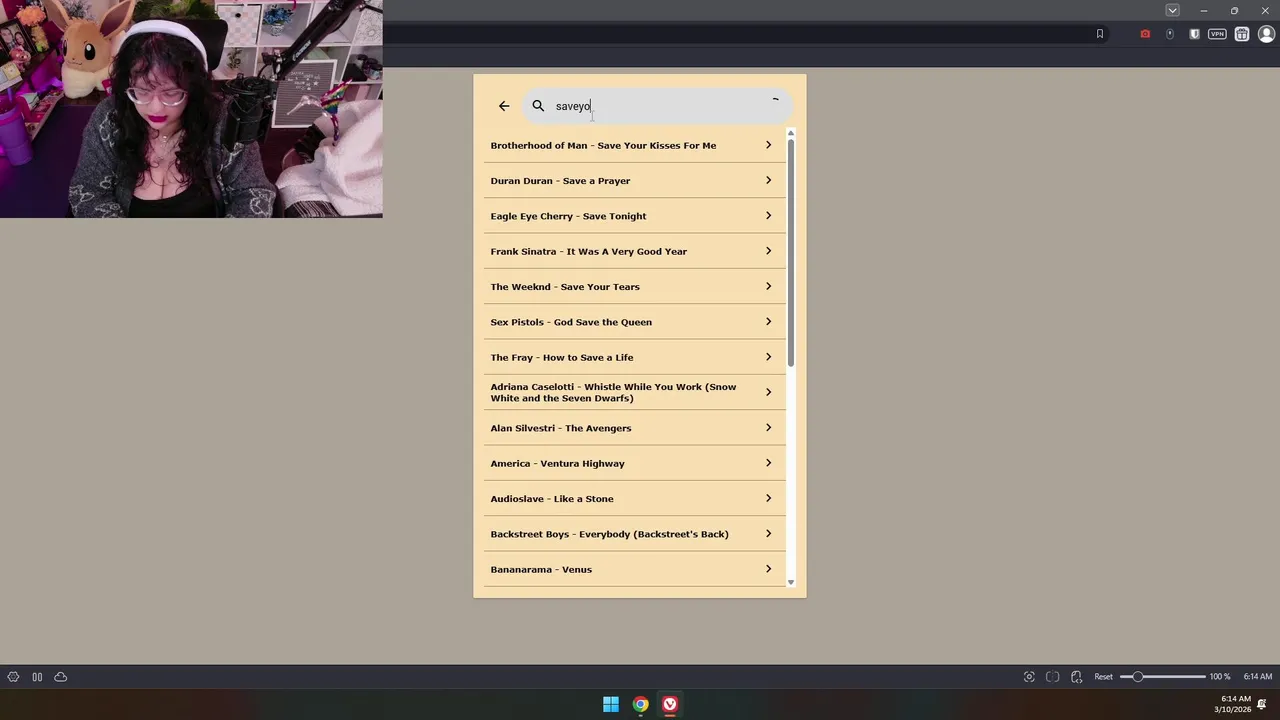The width and height of the screenshot is (1280, 720).
Task: Open the tab list dropdown in the title bar
Action: [1172, 10]
